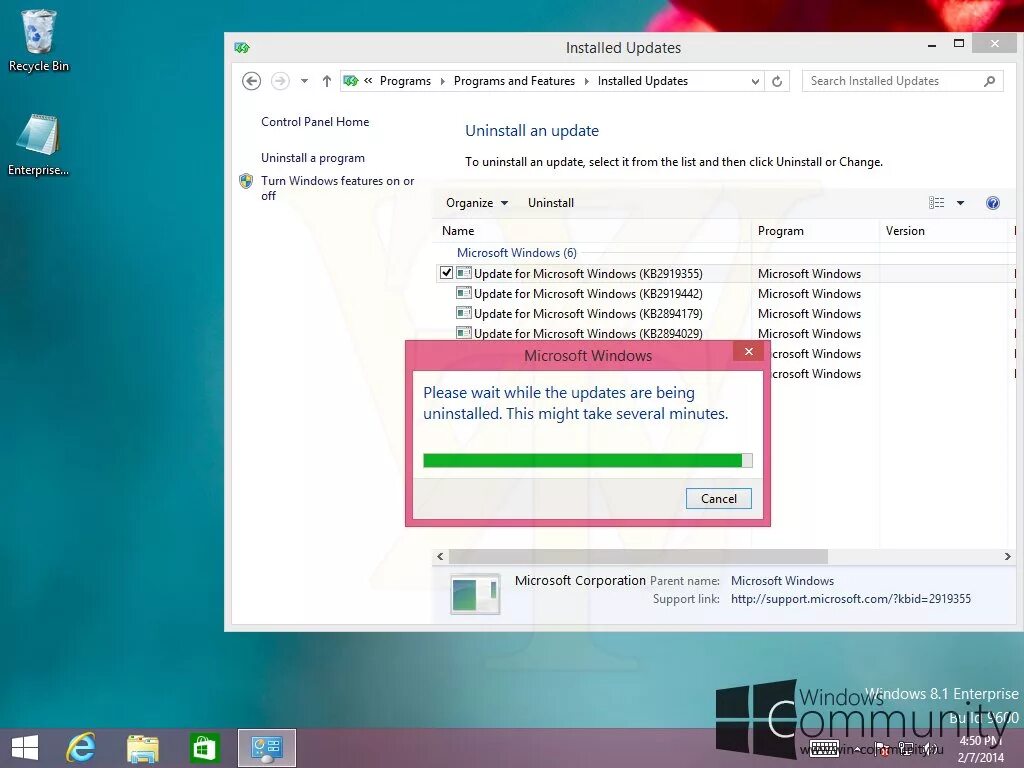This screenshot has height=768, width=1024.
Task: Open File Explorer from taskbar
Action: tap(142, 748)
